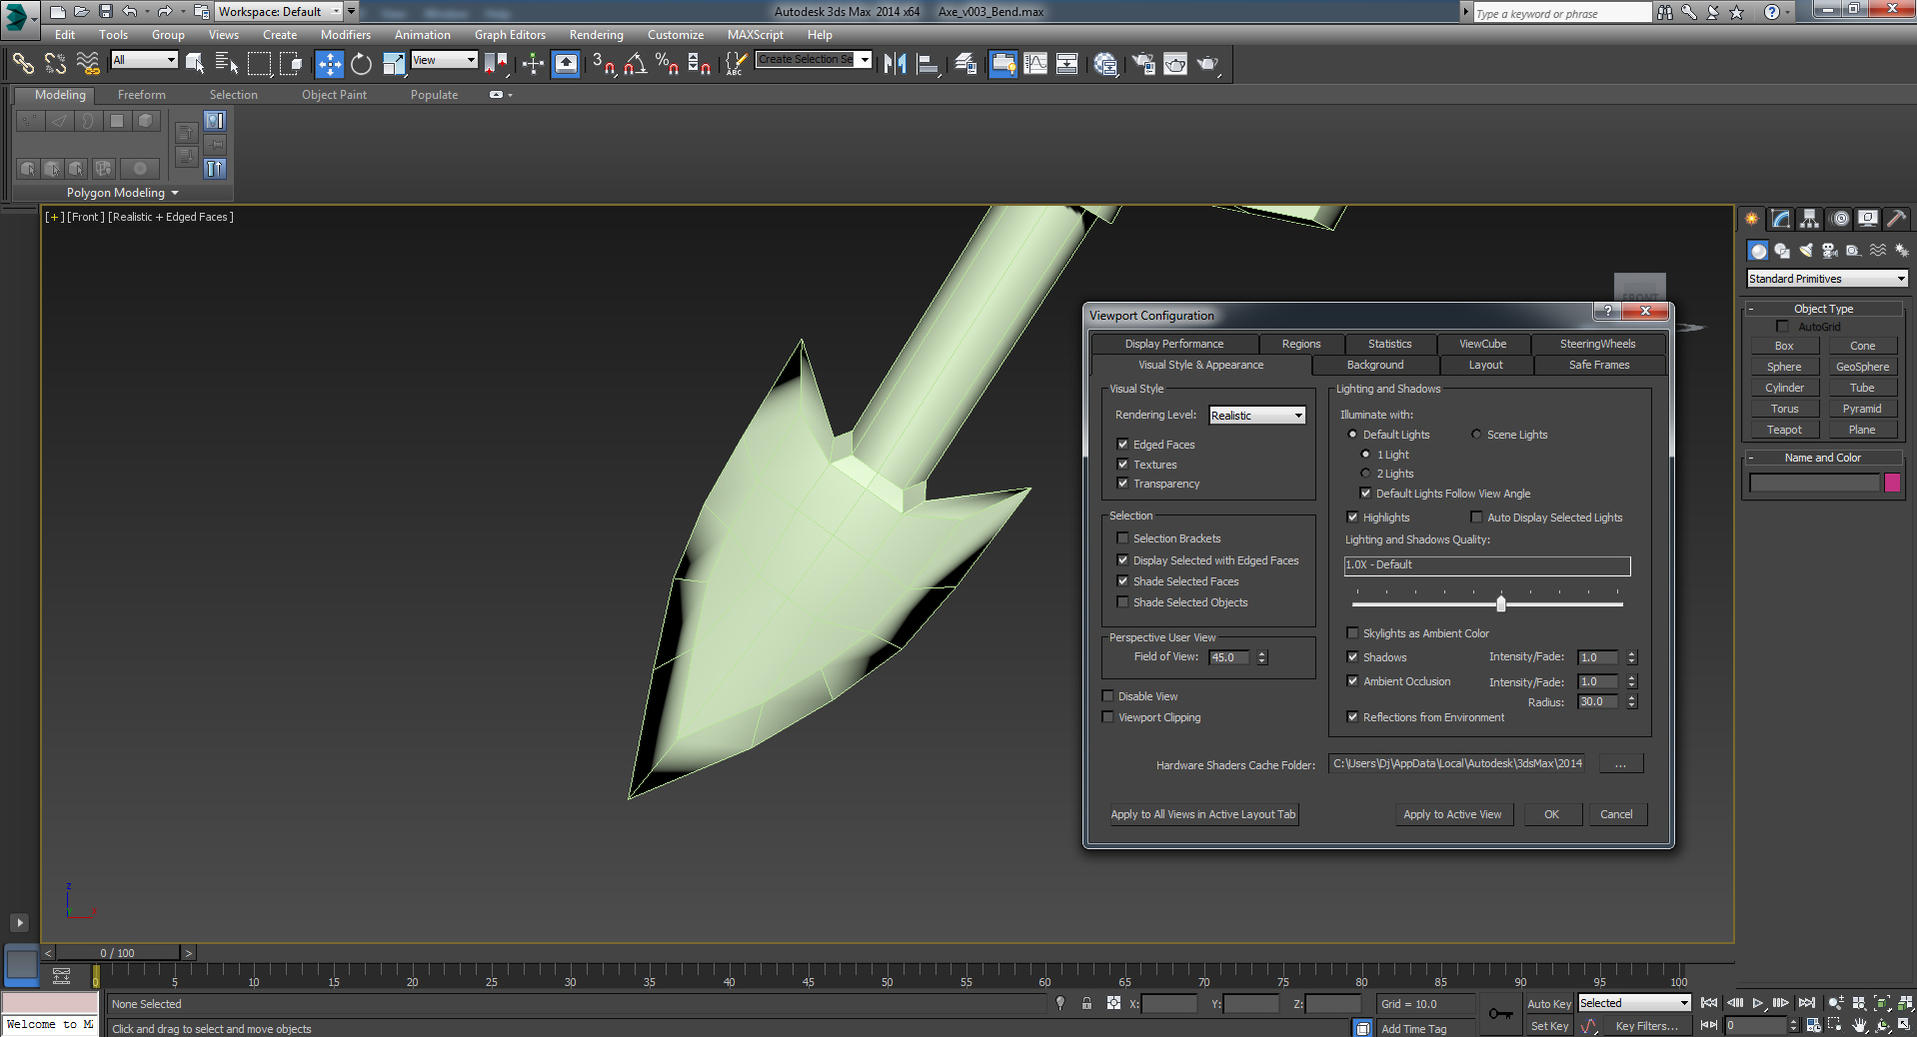Click Apply to Active View button

click(x=1452, y=814)
